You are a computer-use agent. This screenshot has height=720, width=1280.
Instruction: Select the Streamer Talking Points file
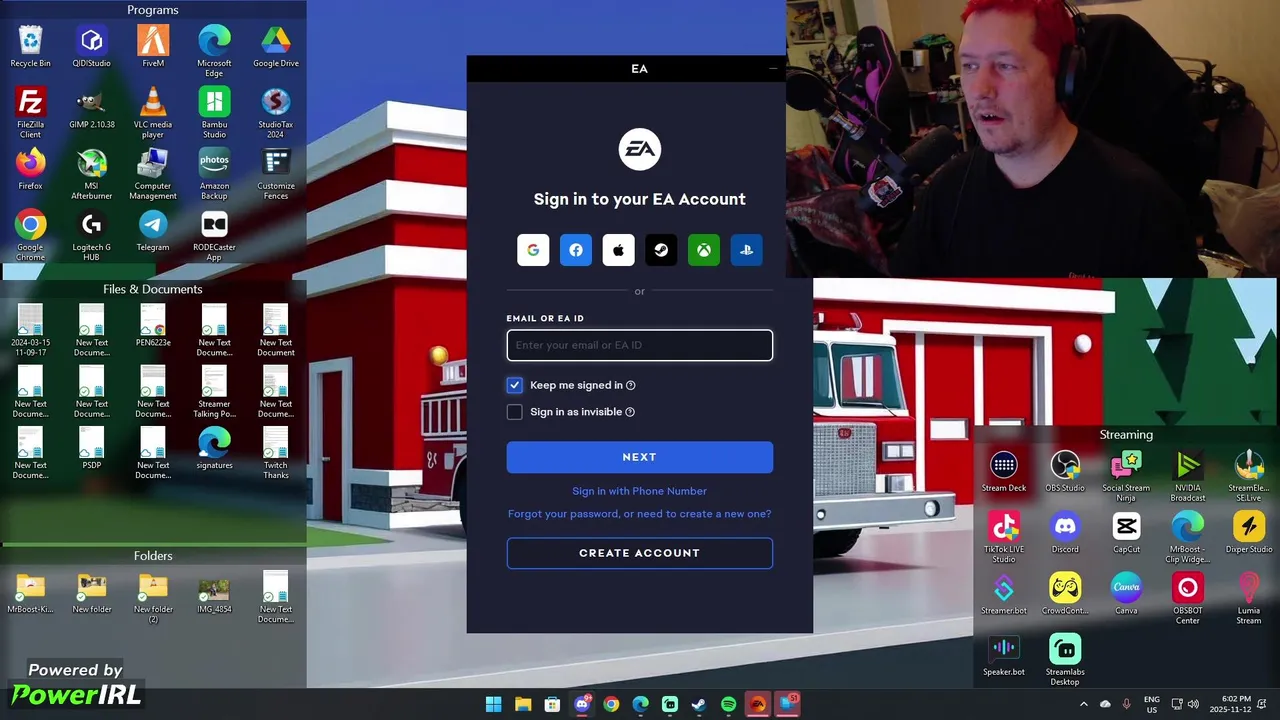[214, 392]
